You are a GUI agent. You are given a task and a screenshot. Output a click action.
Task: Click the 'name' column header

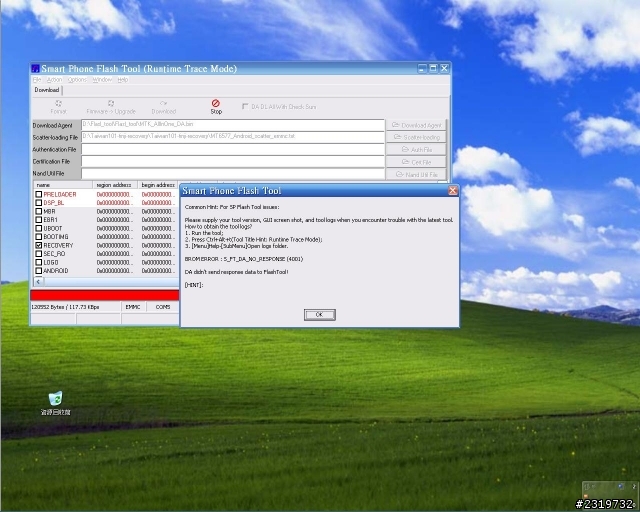(x=63, y=185)
